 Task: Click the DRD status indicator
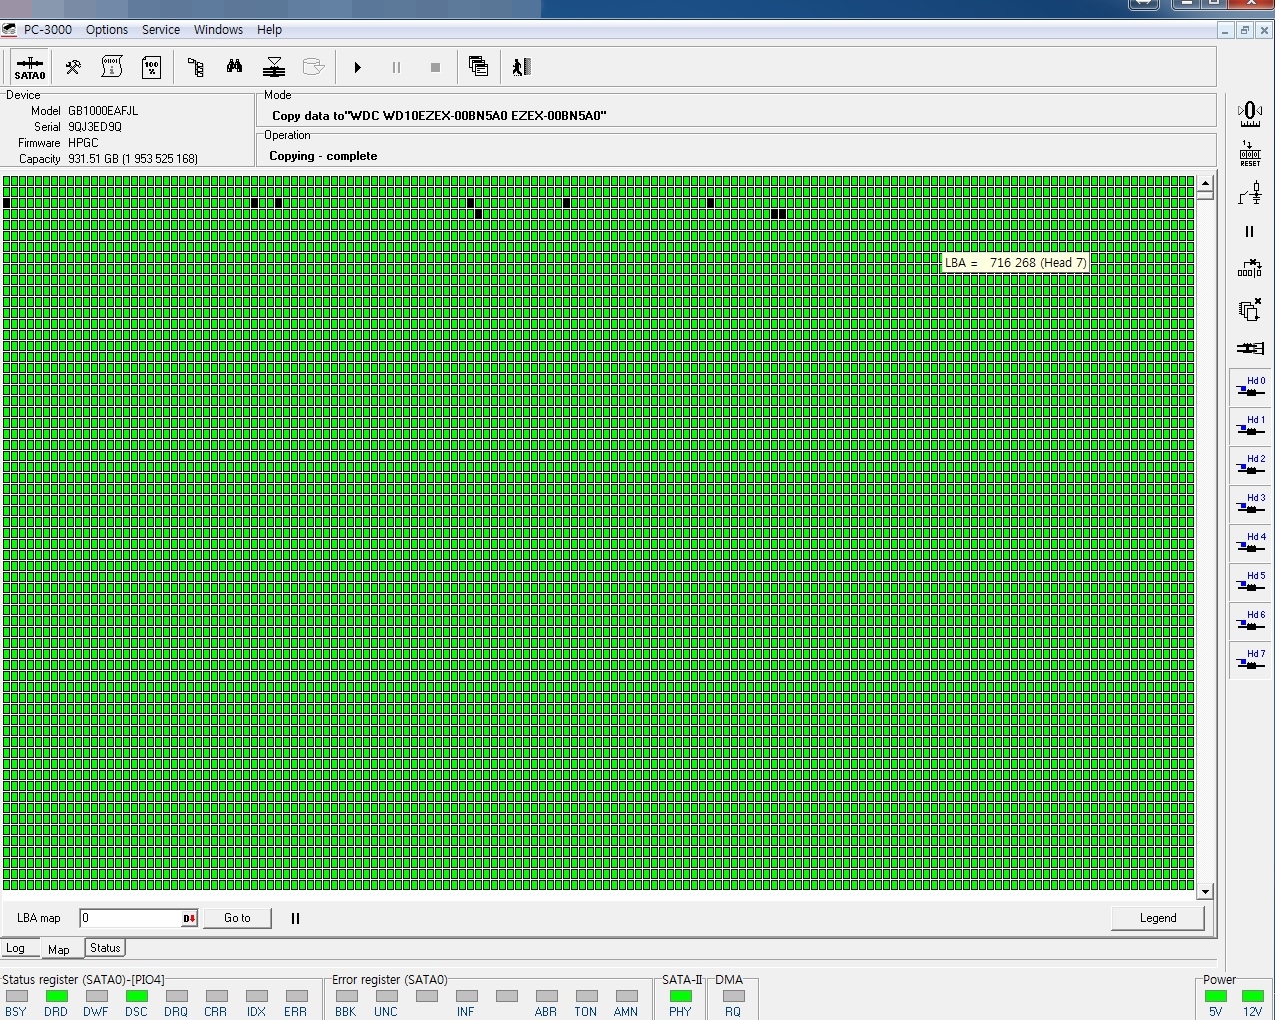pyautogui.click(x=56, y=996)
